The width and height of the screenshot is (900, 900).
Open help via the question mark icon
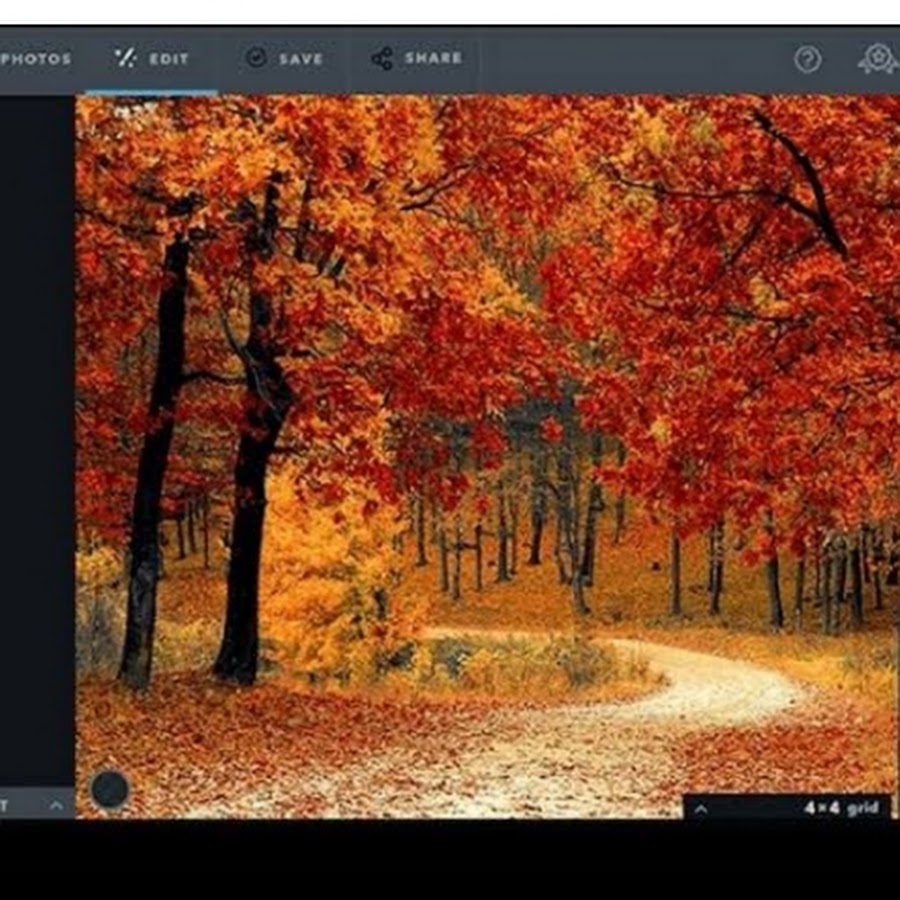coord(808,59)
